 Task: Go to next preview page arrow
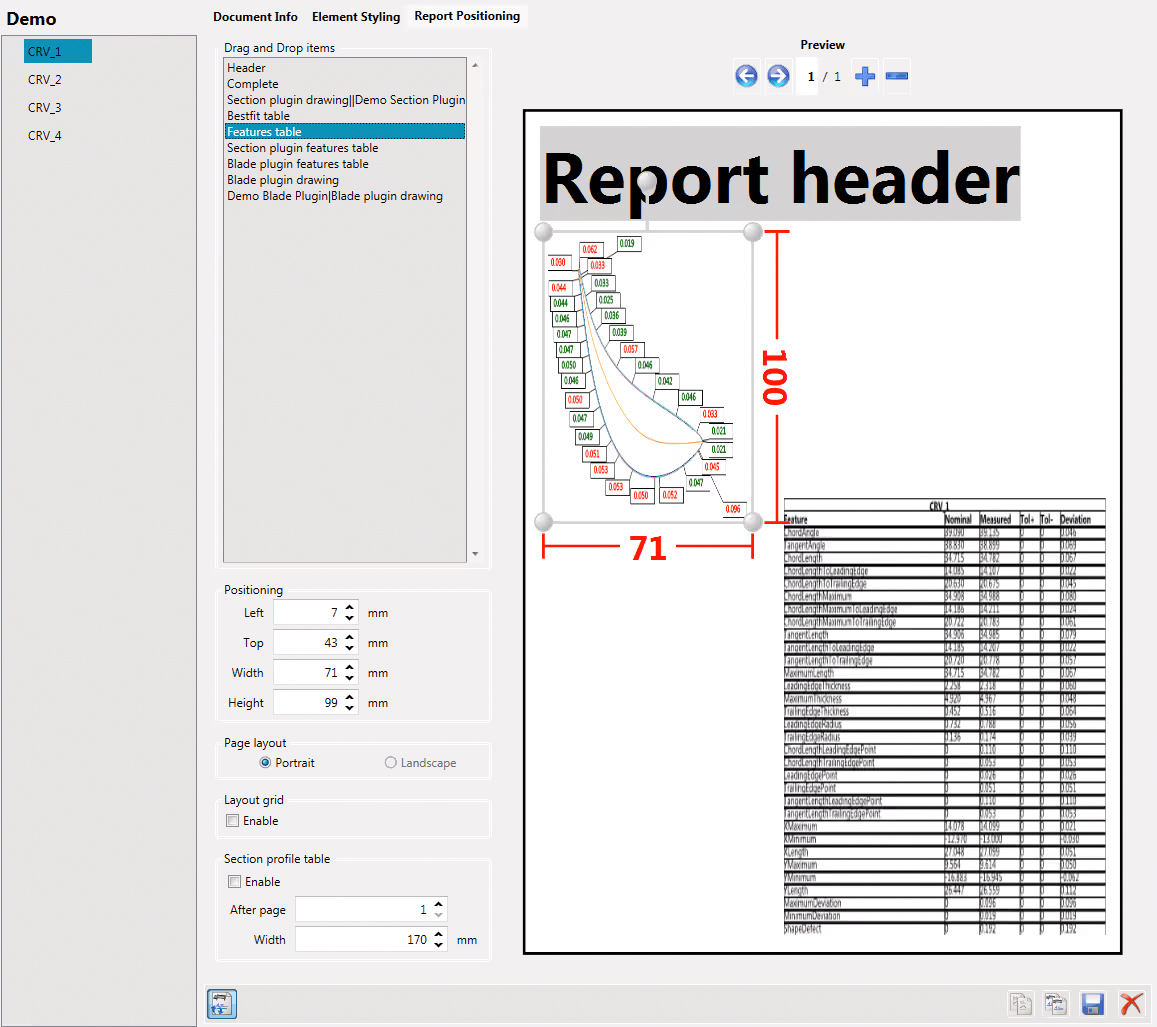point(778,76)
